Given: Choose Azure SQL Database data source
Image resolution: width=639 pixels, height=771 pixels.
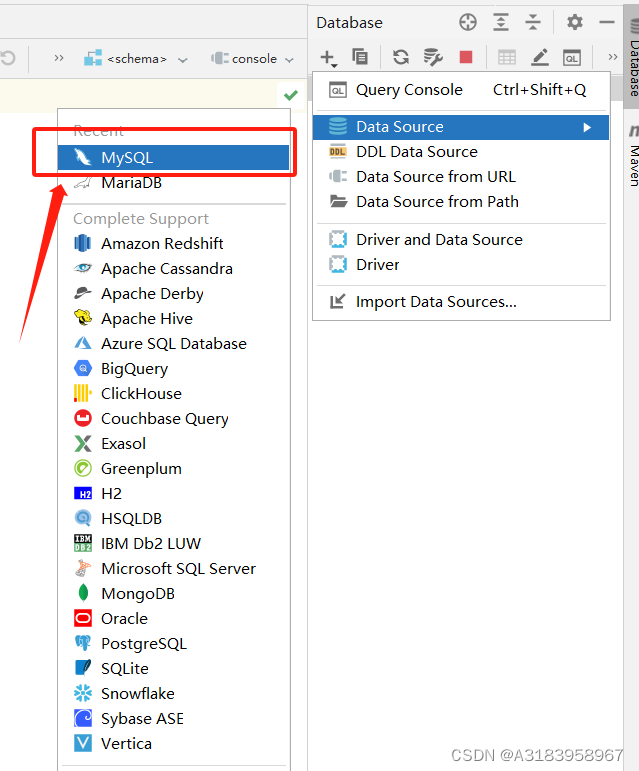Looking at the screenshot, I should click(173, 344).
